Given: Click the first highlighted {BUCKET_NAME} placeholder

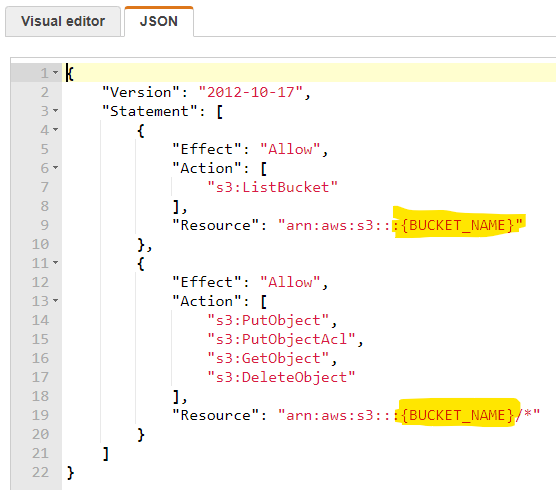Looking at the screenshot, I should pyautogui.click(x=457, y=225).
